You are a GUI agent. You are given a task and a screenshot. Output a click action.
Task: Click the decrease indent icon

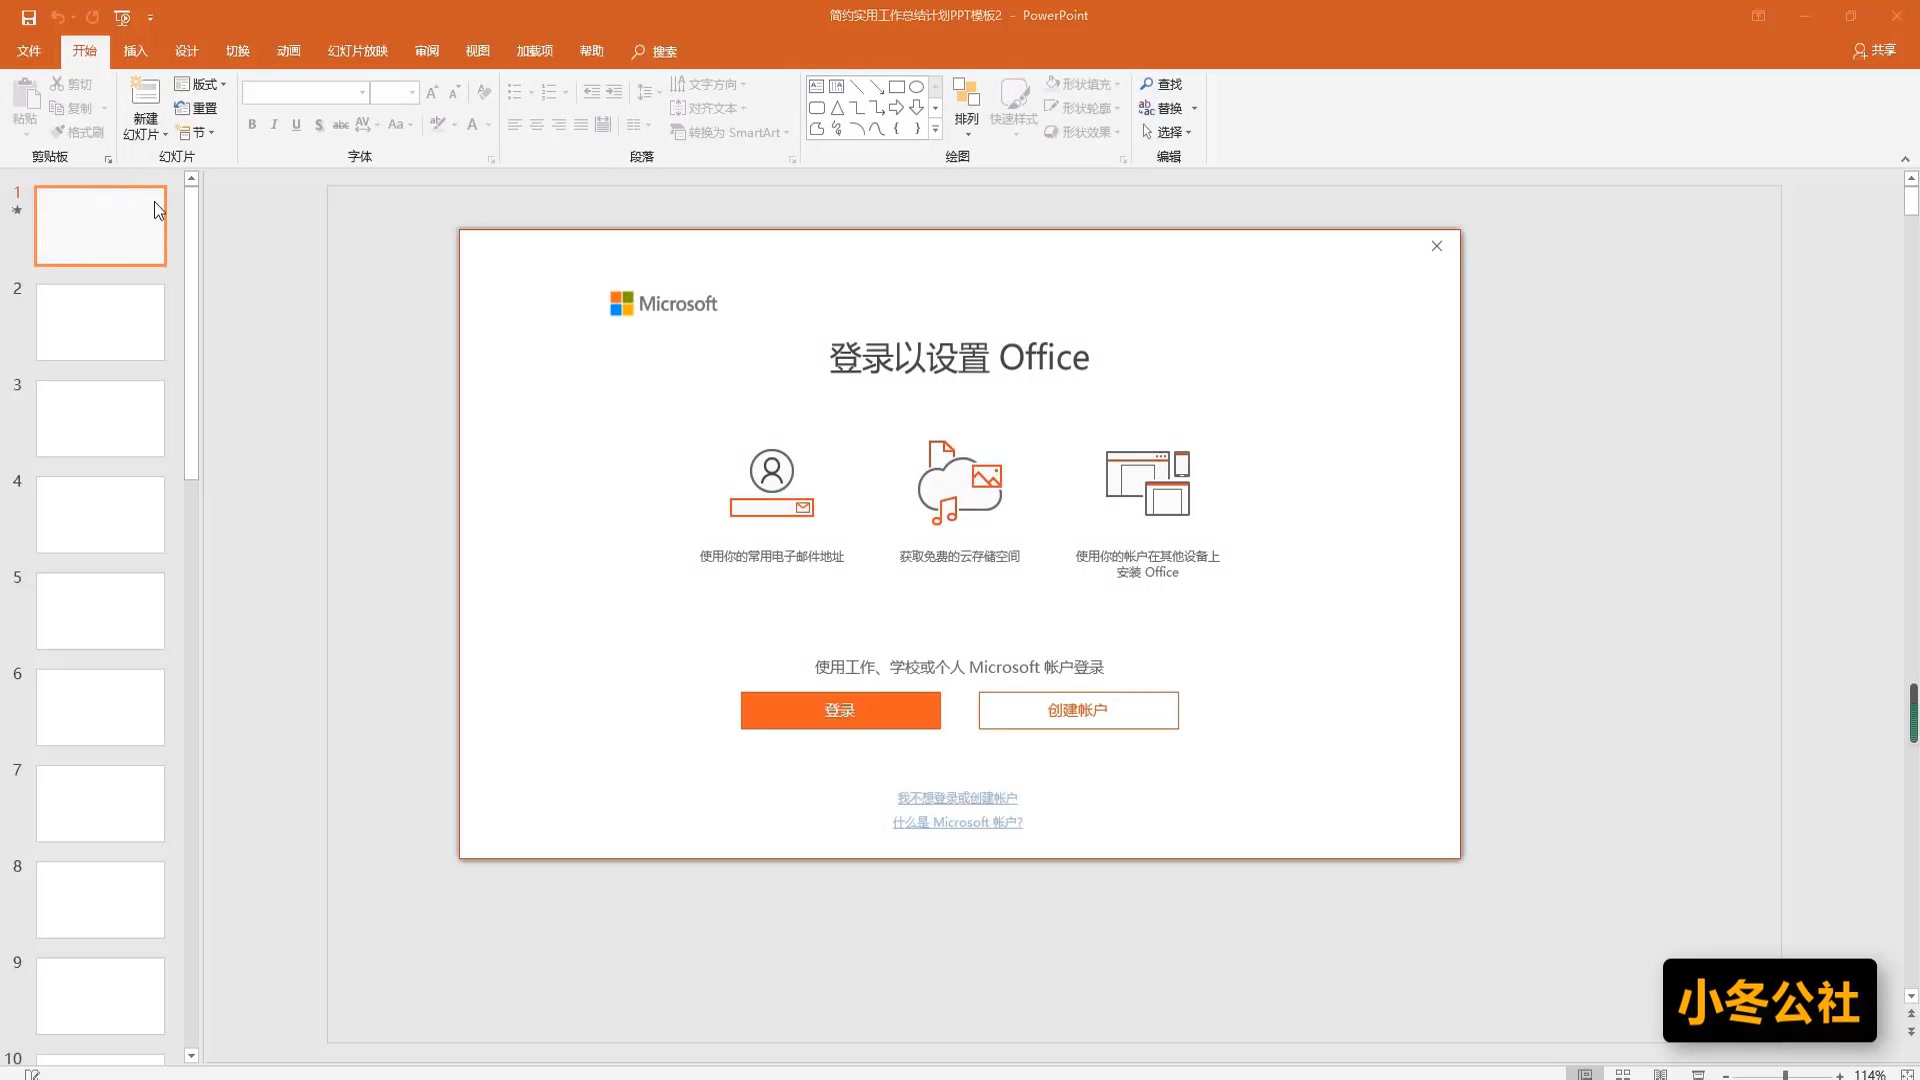coord(591,92)
